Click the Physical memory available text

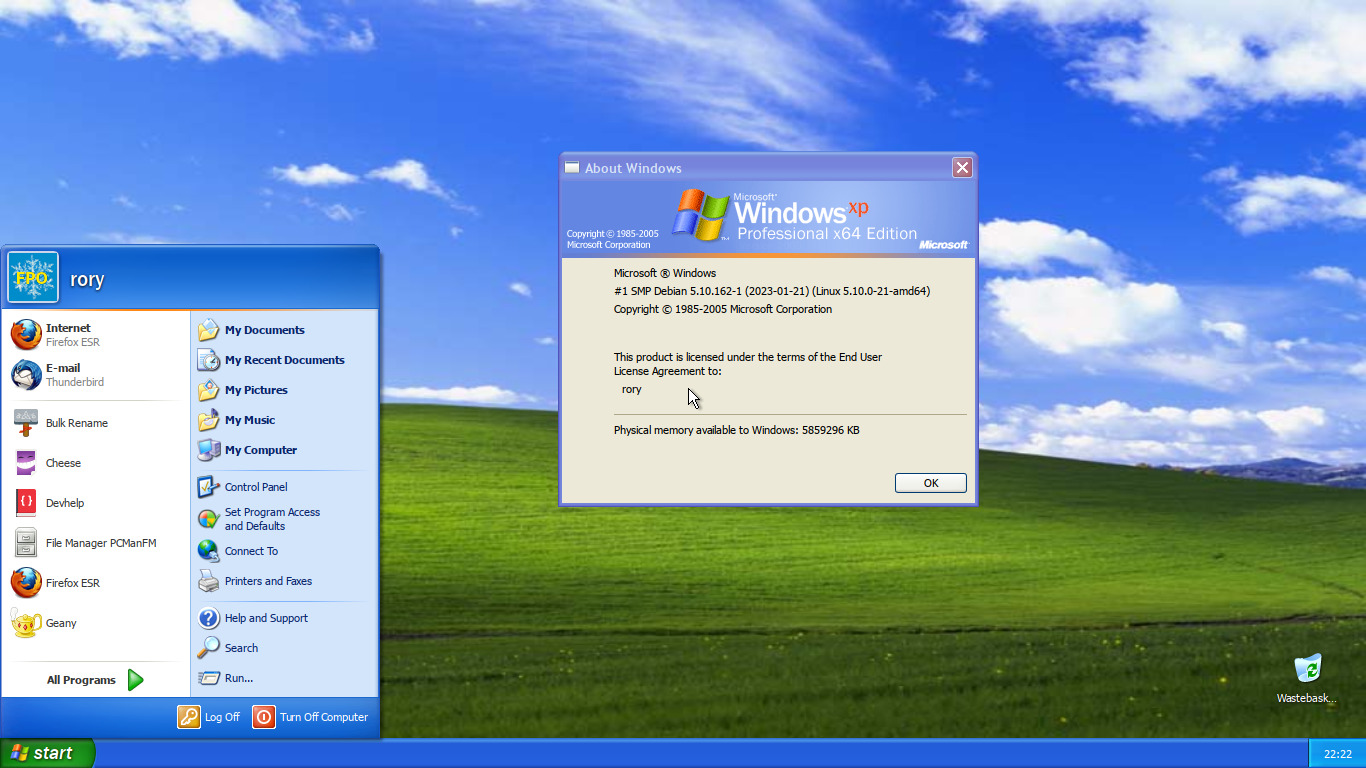tap(737, 430)
